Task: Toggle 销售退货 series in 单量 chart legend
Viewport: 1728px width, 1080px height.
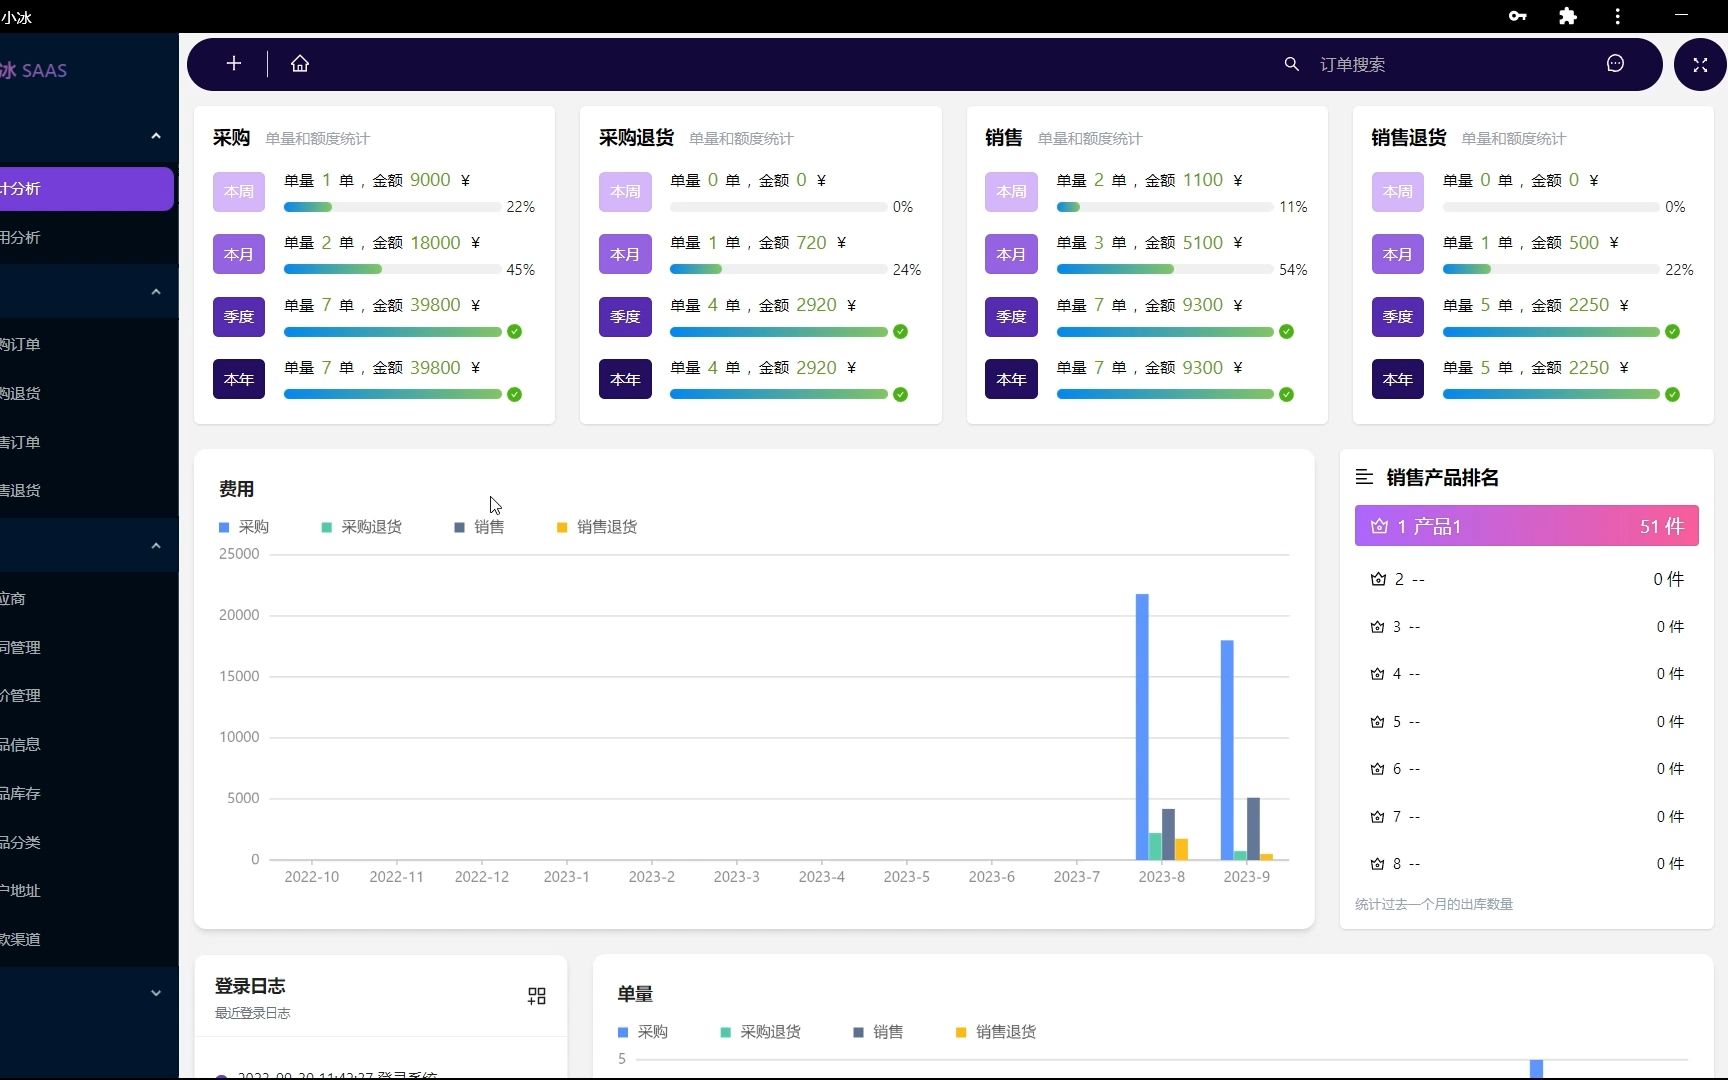Action: 996,1032
